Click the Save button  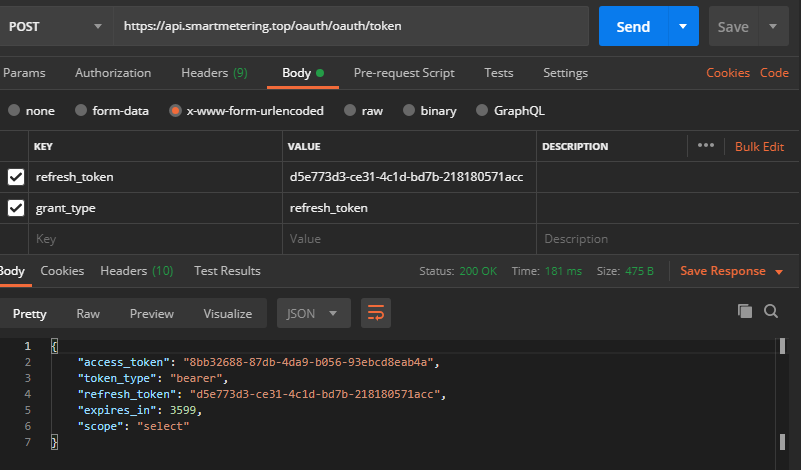(x=733, y=26)
